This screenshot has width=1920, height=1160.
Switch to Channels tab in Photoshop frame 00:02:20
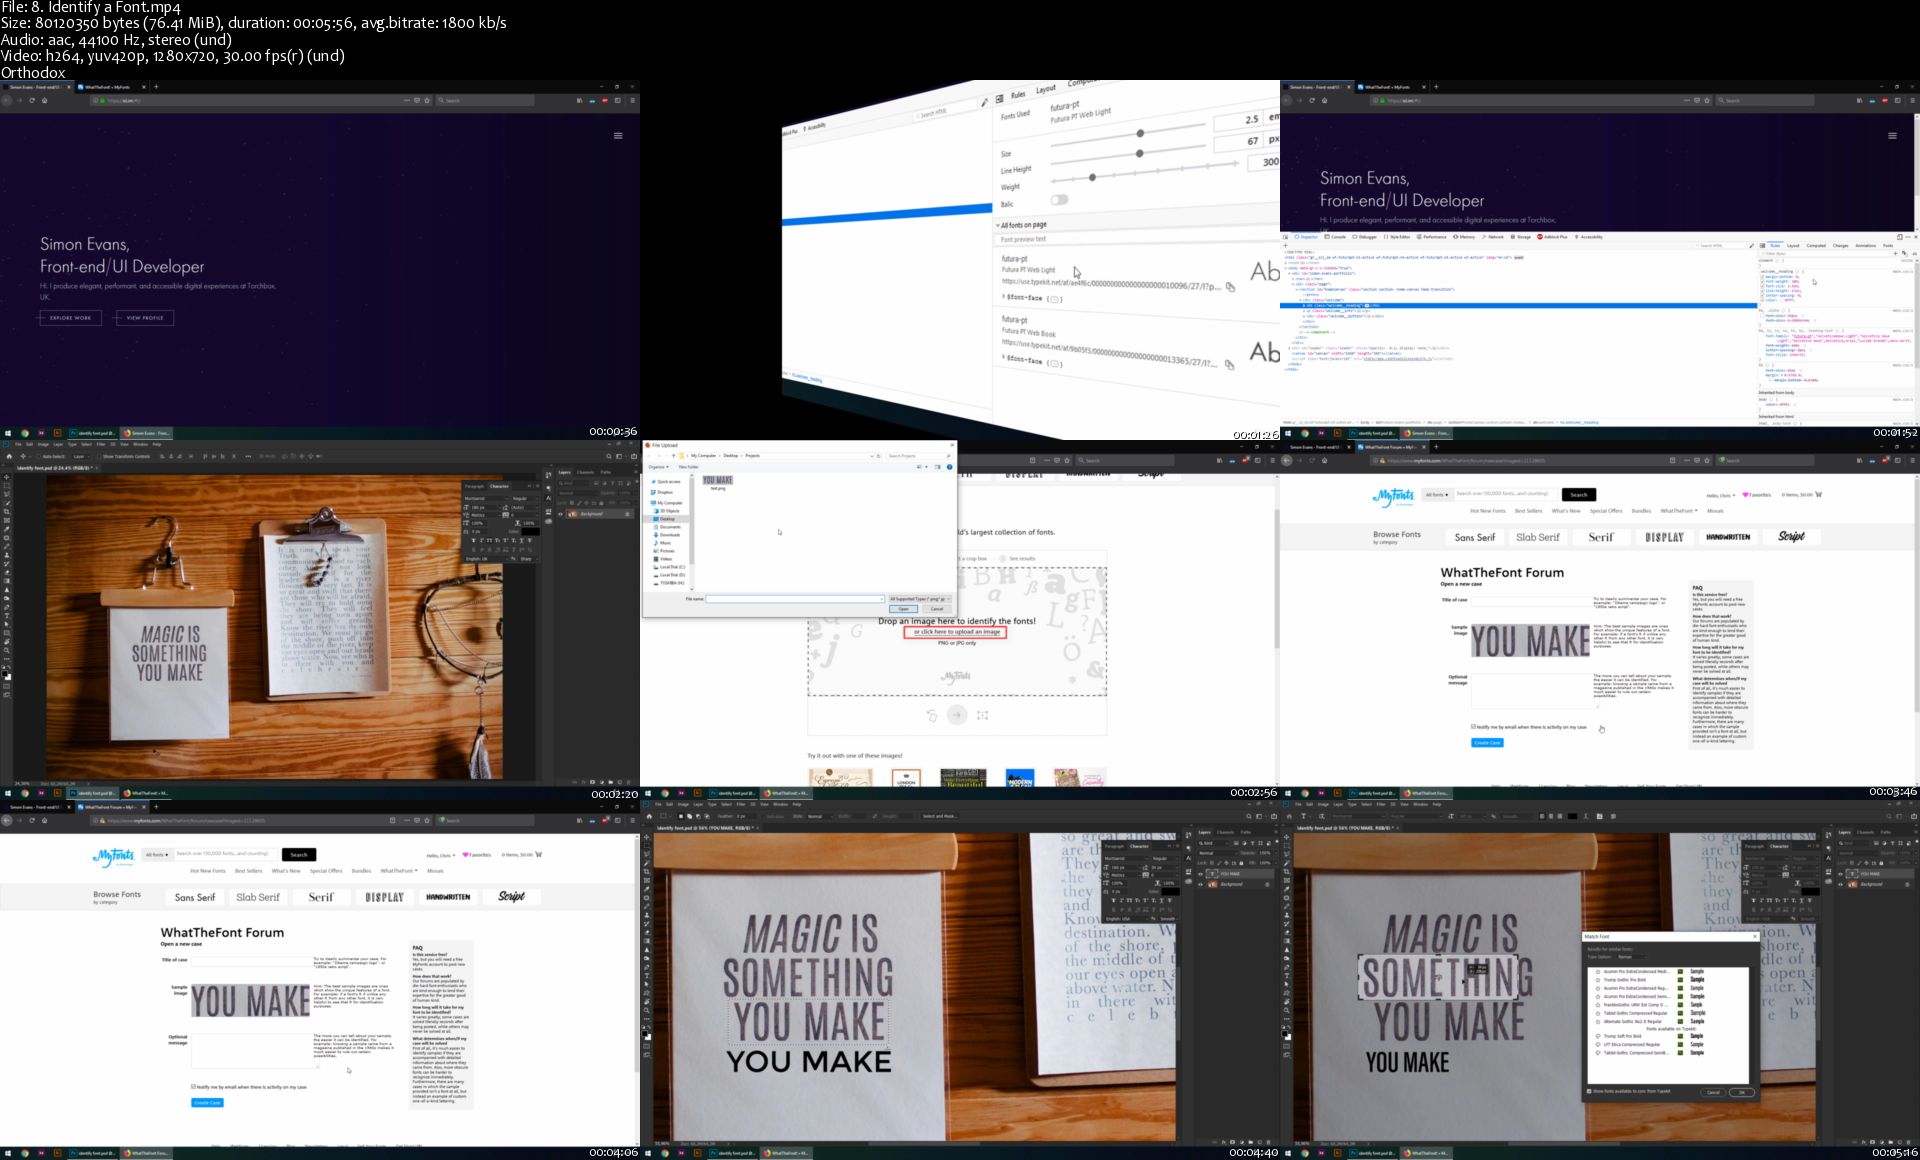click(585, 472)
